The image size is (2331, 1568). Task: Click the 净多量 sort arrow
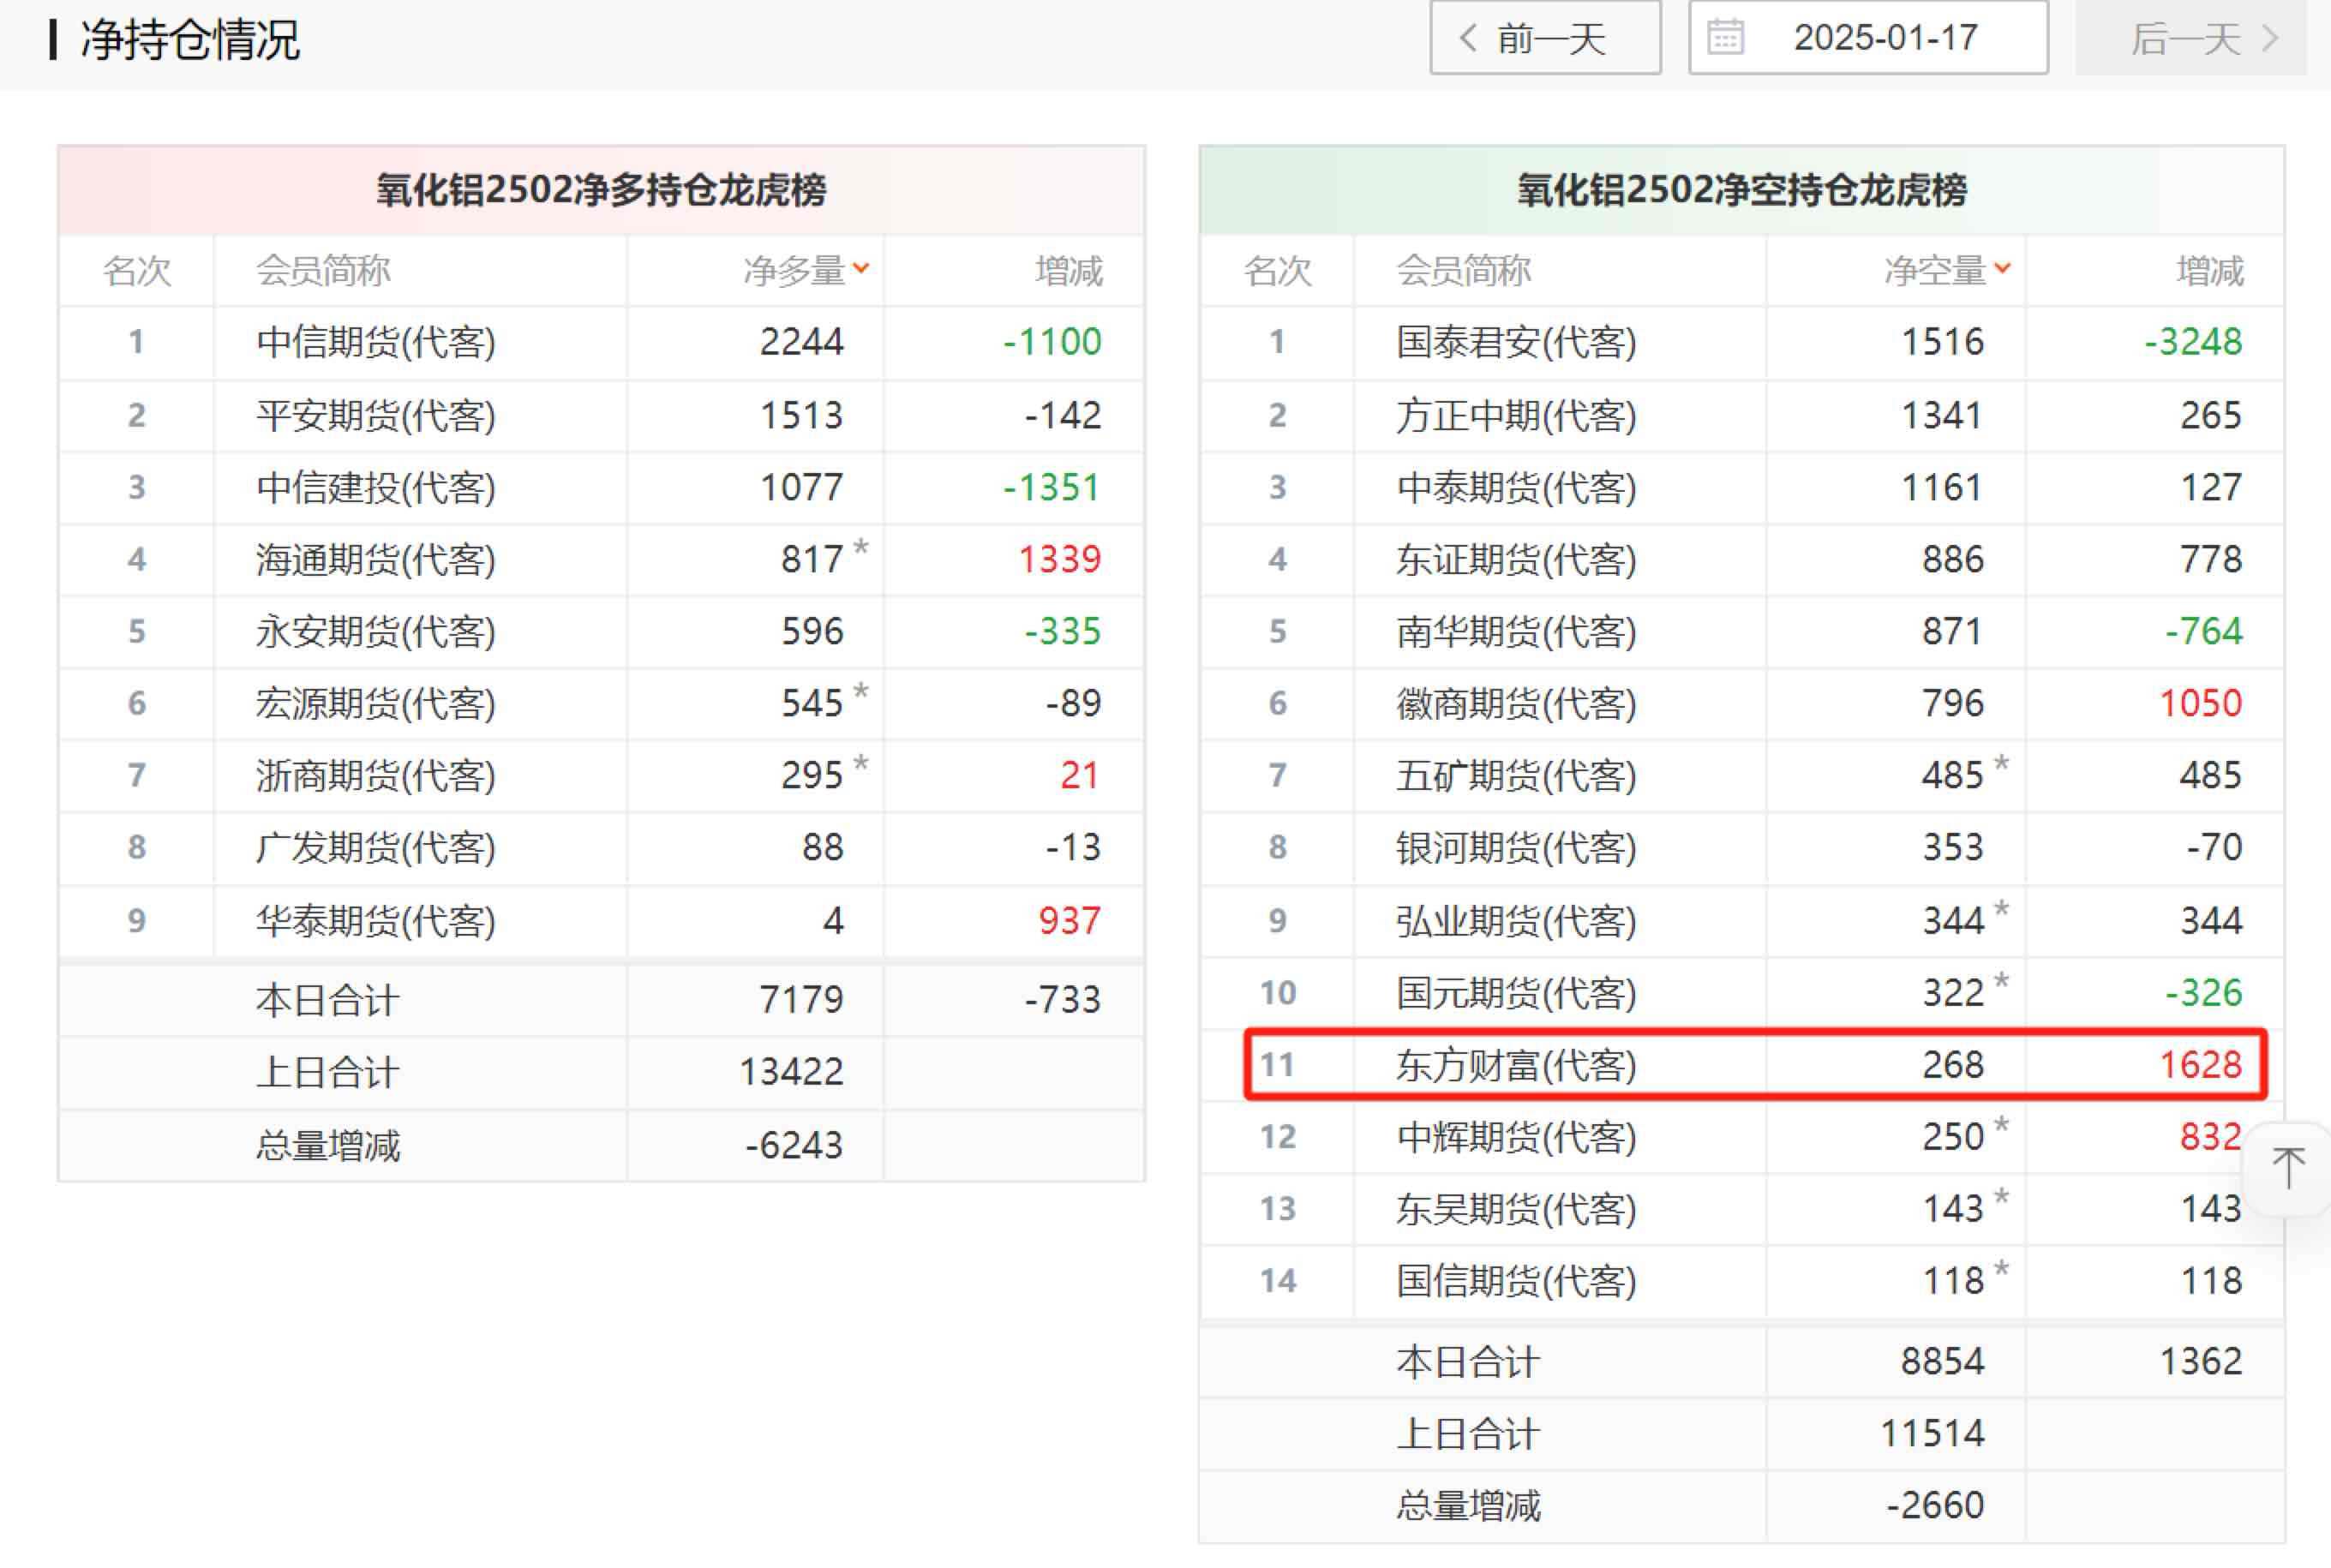pos(861,268)
